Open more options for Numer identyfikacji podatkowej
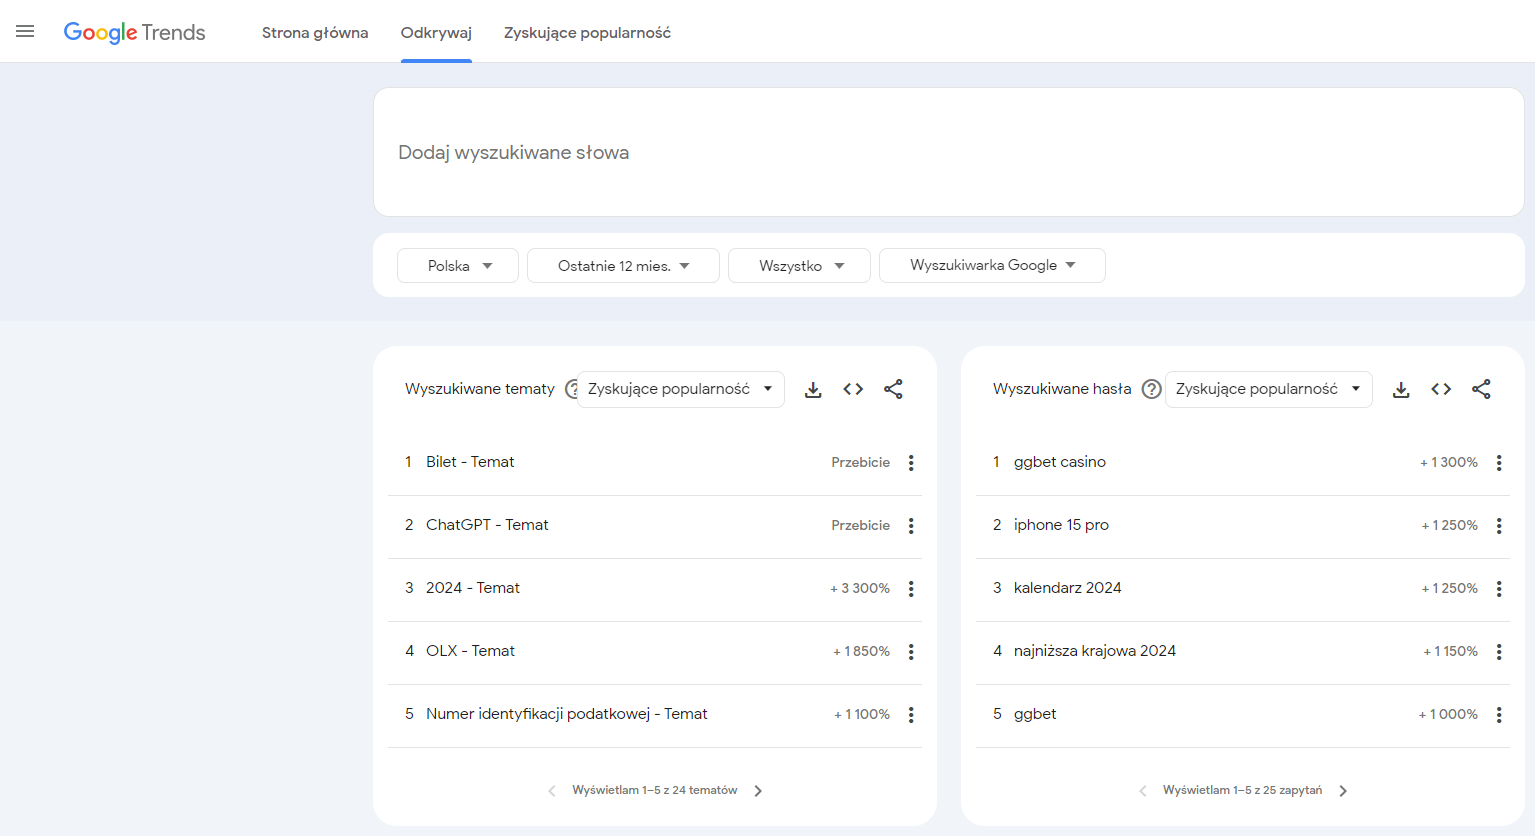The height and width of the screenshot is (836, 1535). coord(911,715)
